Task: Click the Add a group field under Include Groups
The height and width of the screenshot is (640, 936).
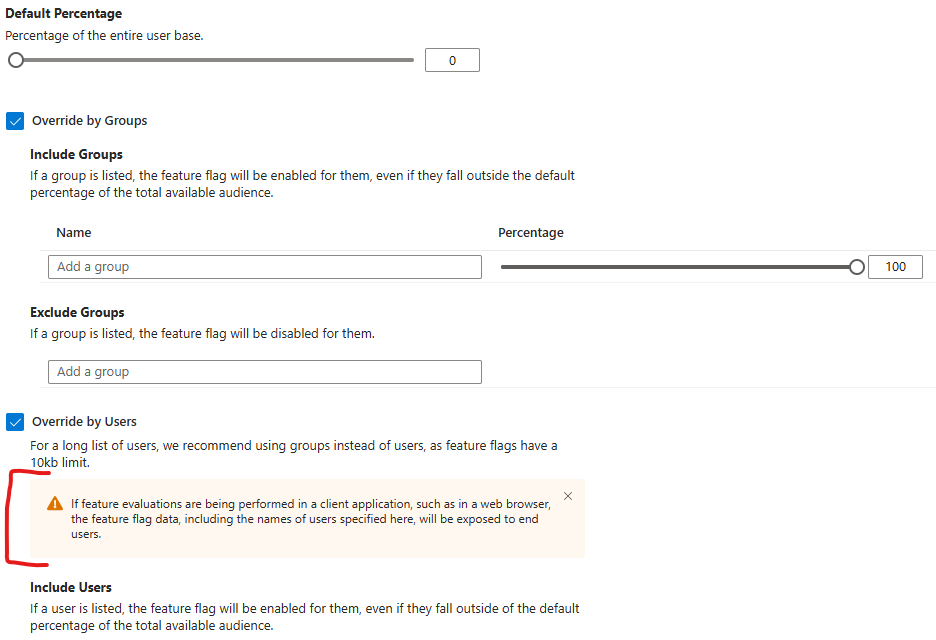Action: click(x=264, y=266)
